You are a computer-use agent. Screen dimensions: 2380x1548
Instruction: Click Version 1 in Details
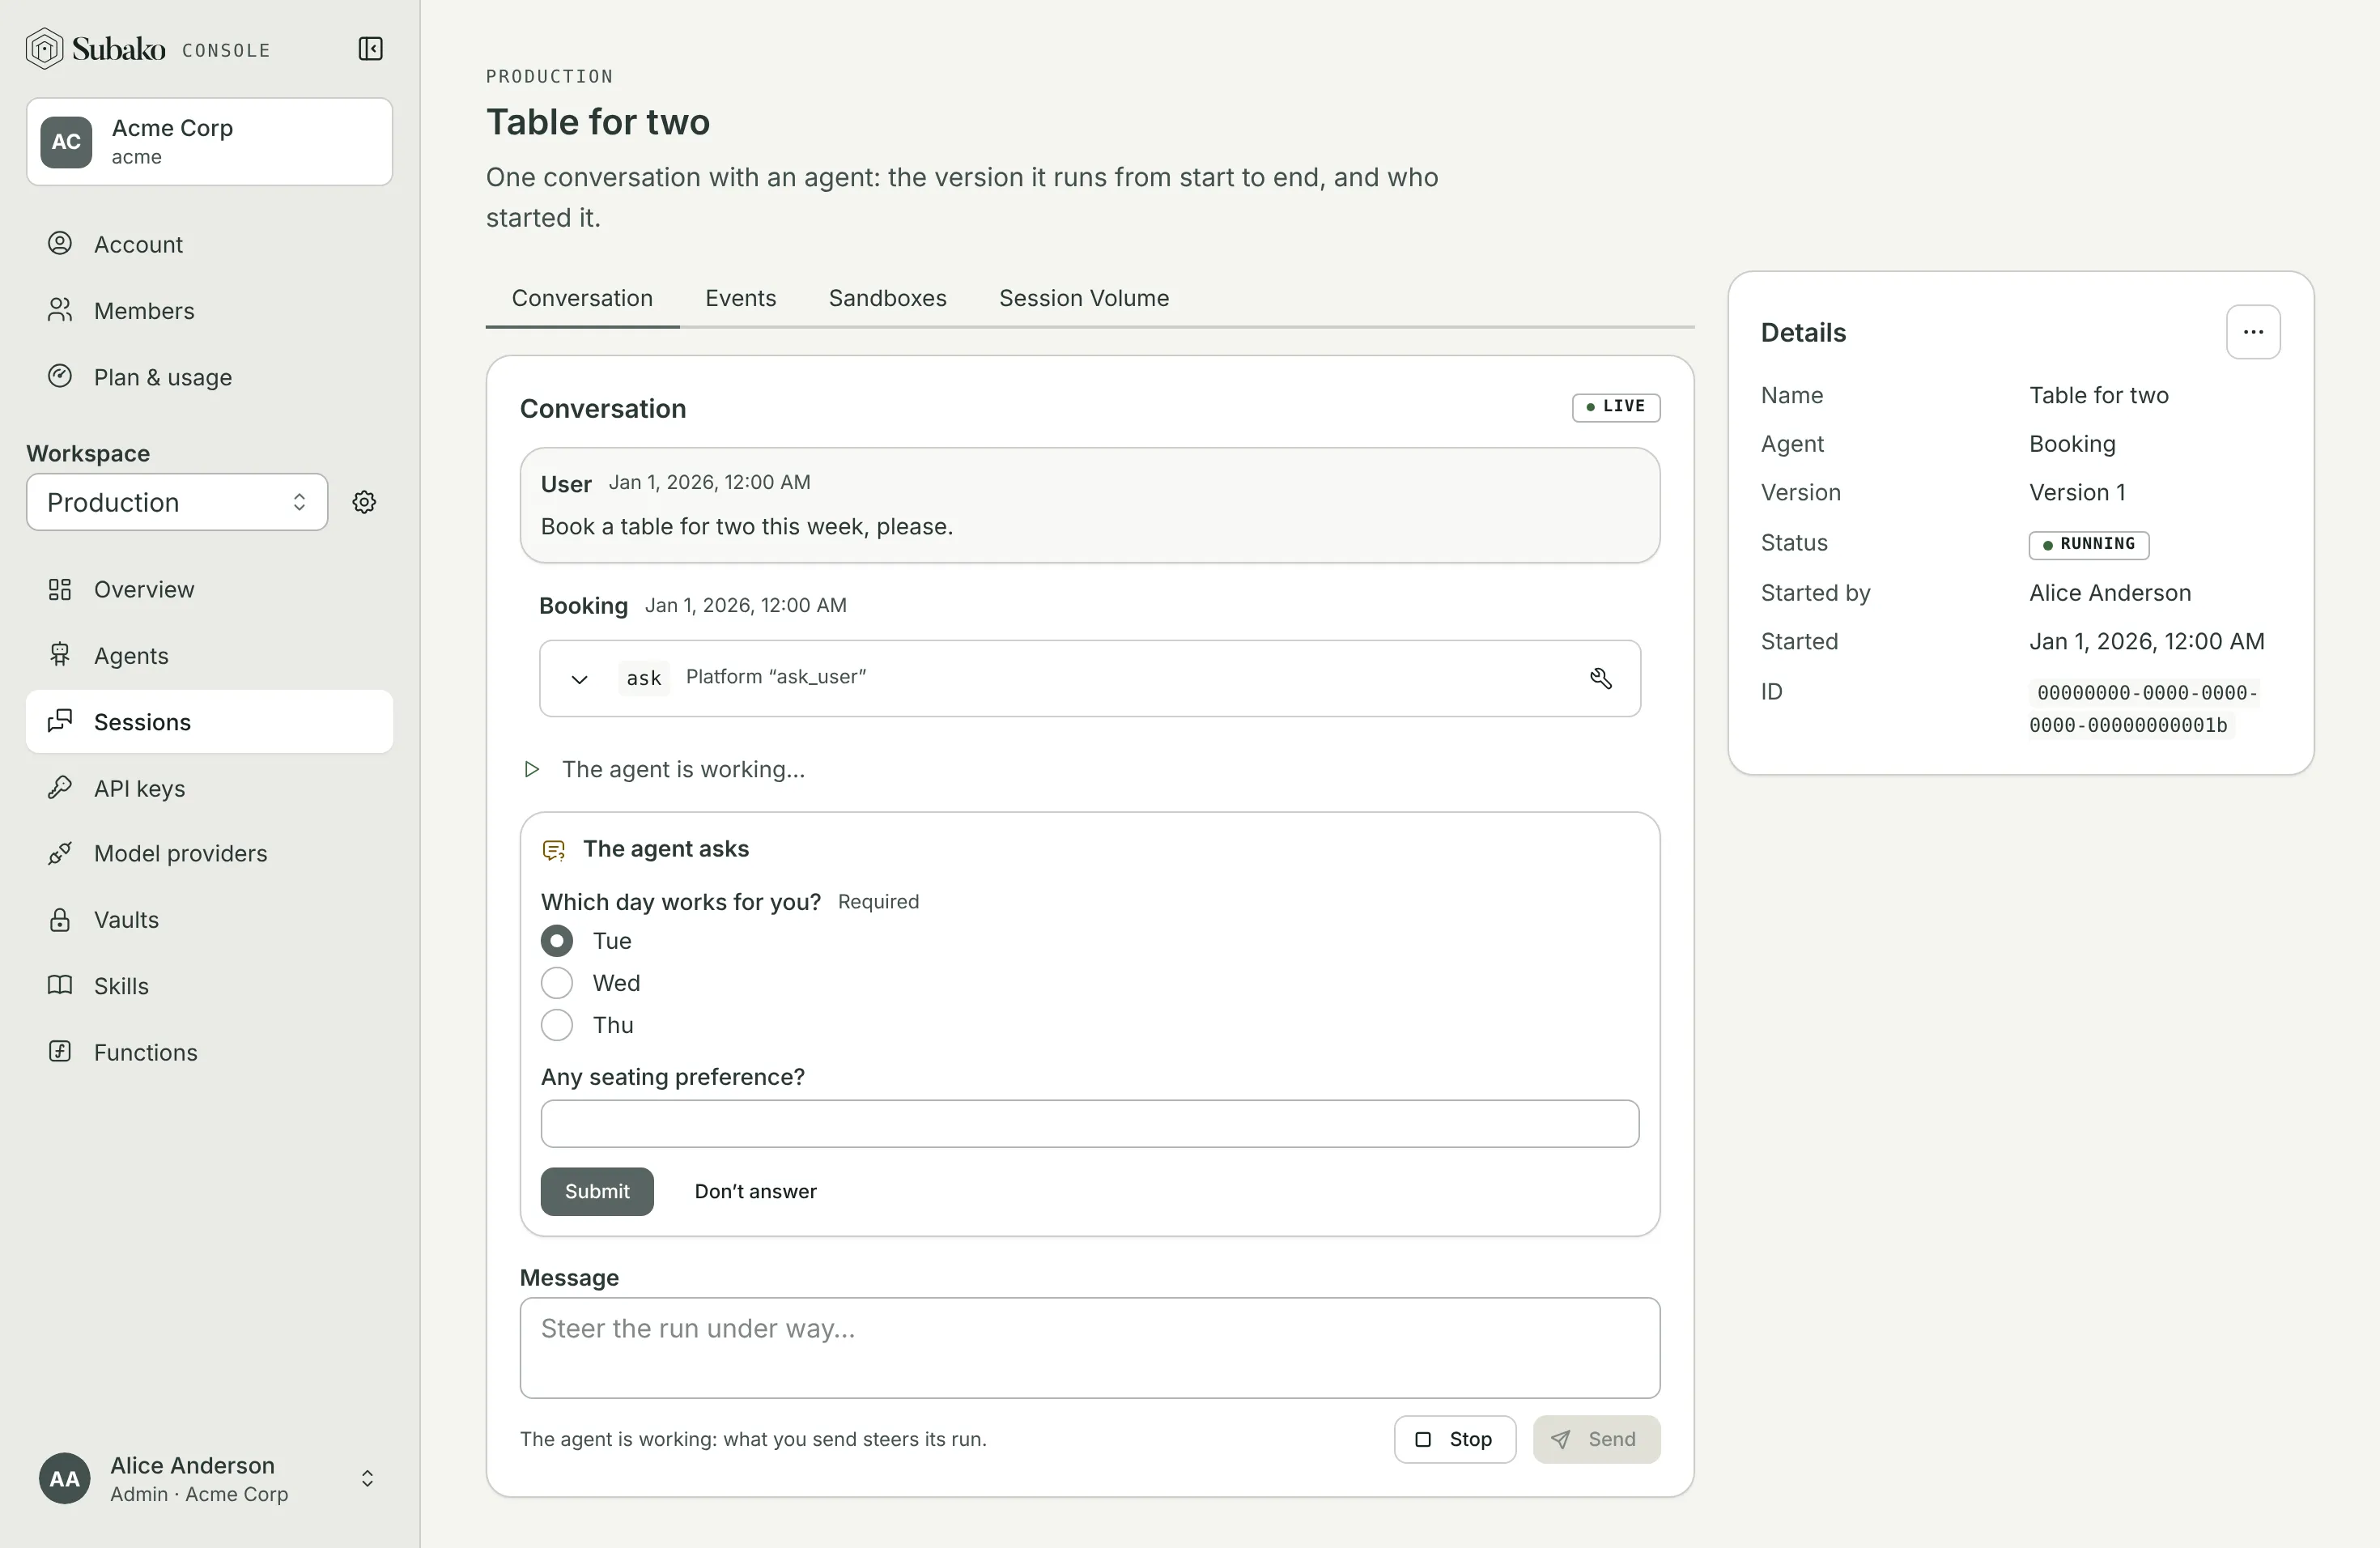coord(2077,492)
